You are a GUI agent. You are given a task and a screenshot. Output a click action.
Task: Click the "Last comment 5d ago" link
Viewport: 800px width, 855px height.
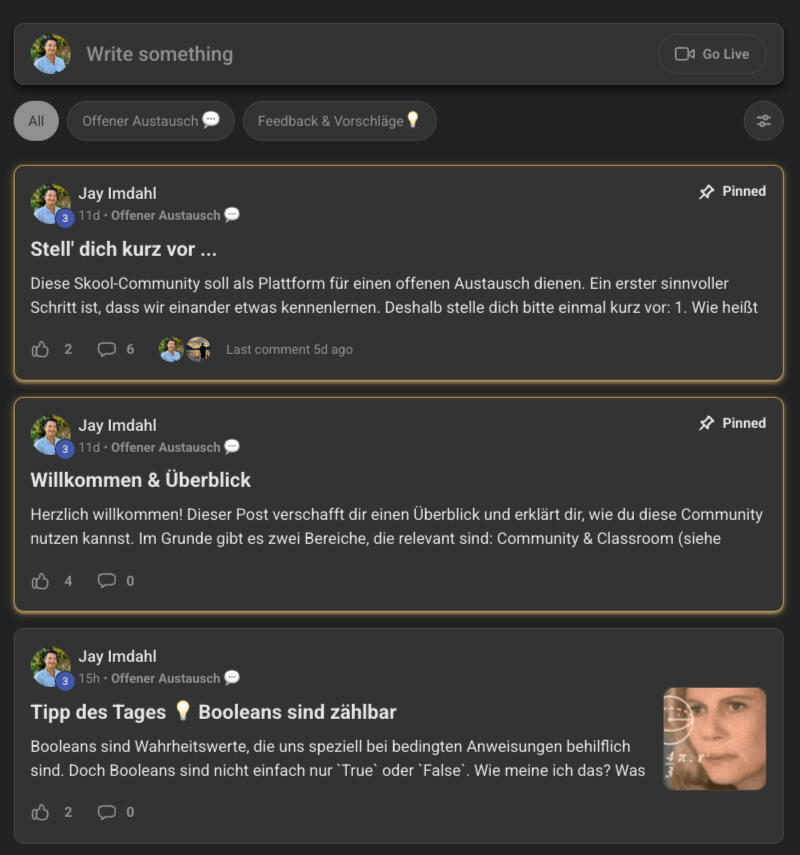coord(289,349)
